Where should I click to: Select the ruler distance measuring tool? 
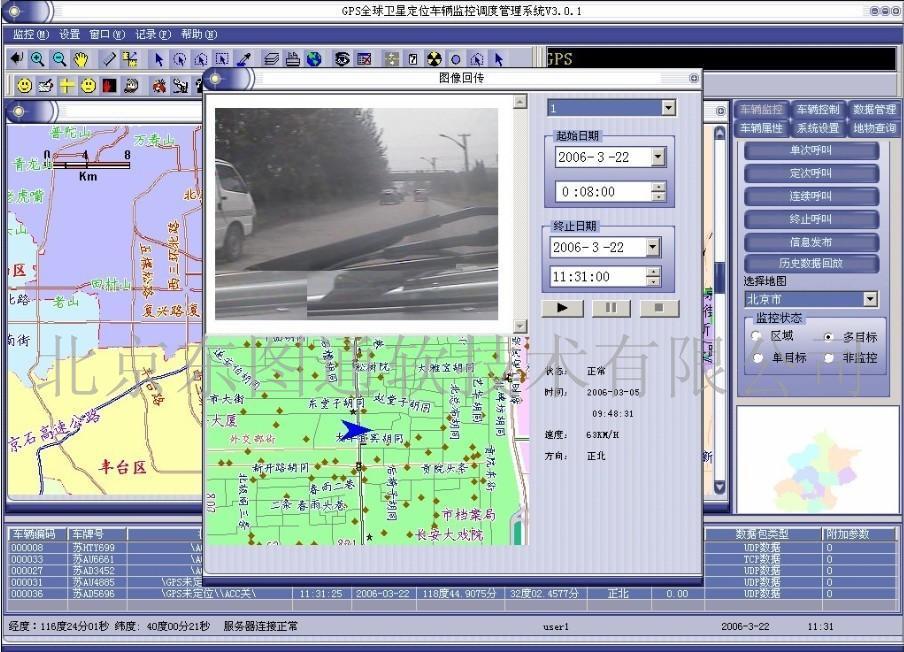109,58
